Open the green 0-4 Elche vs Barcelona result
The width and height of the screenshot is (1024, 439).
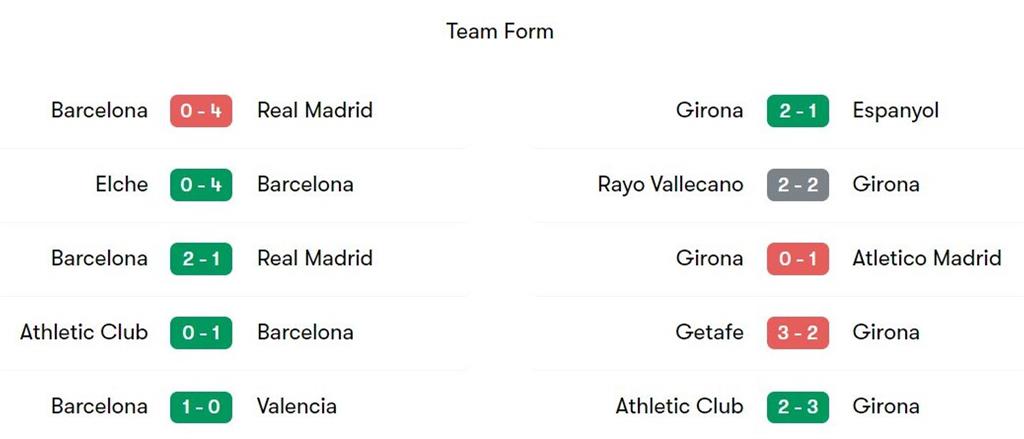[x=200, y=185]
